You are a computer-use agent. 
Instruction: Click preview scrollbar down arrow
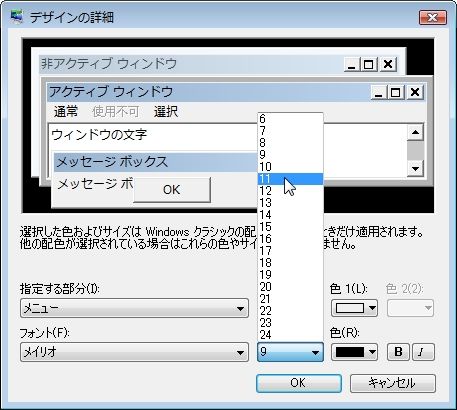[x=415, y=169]
